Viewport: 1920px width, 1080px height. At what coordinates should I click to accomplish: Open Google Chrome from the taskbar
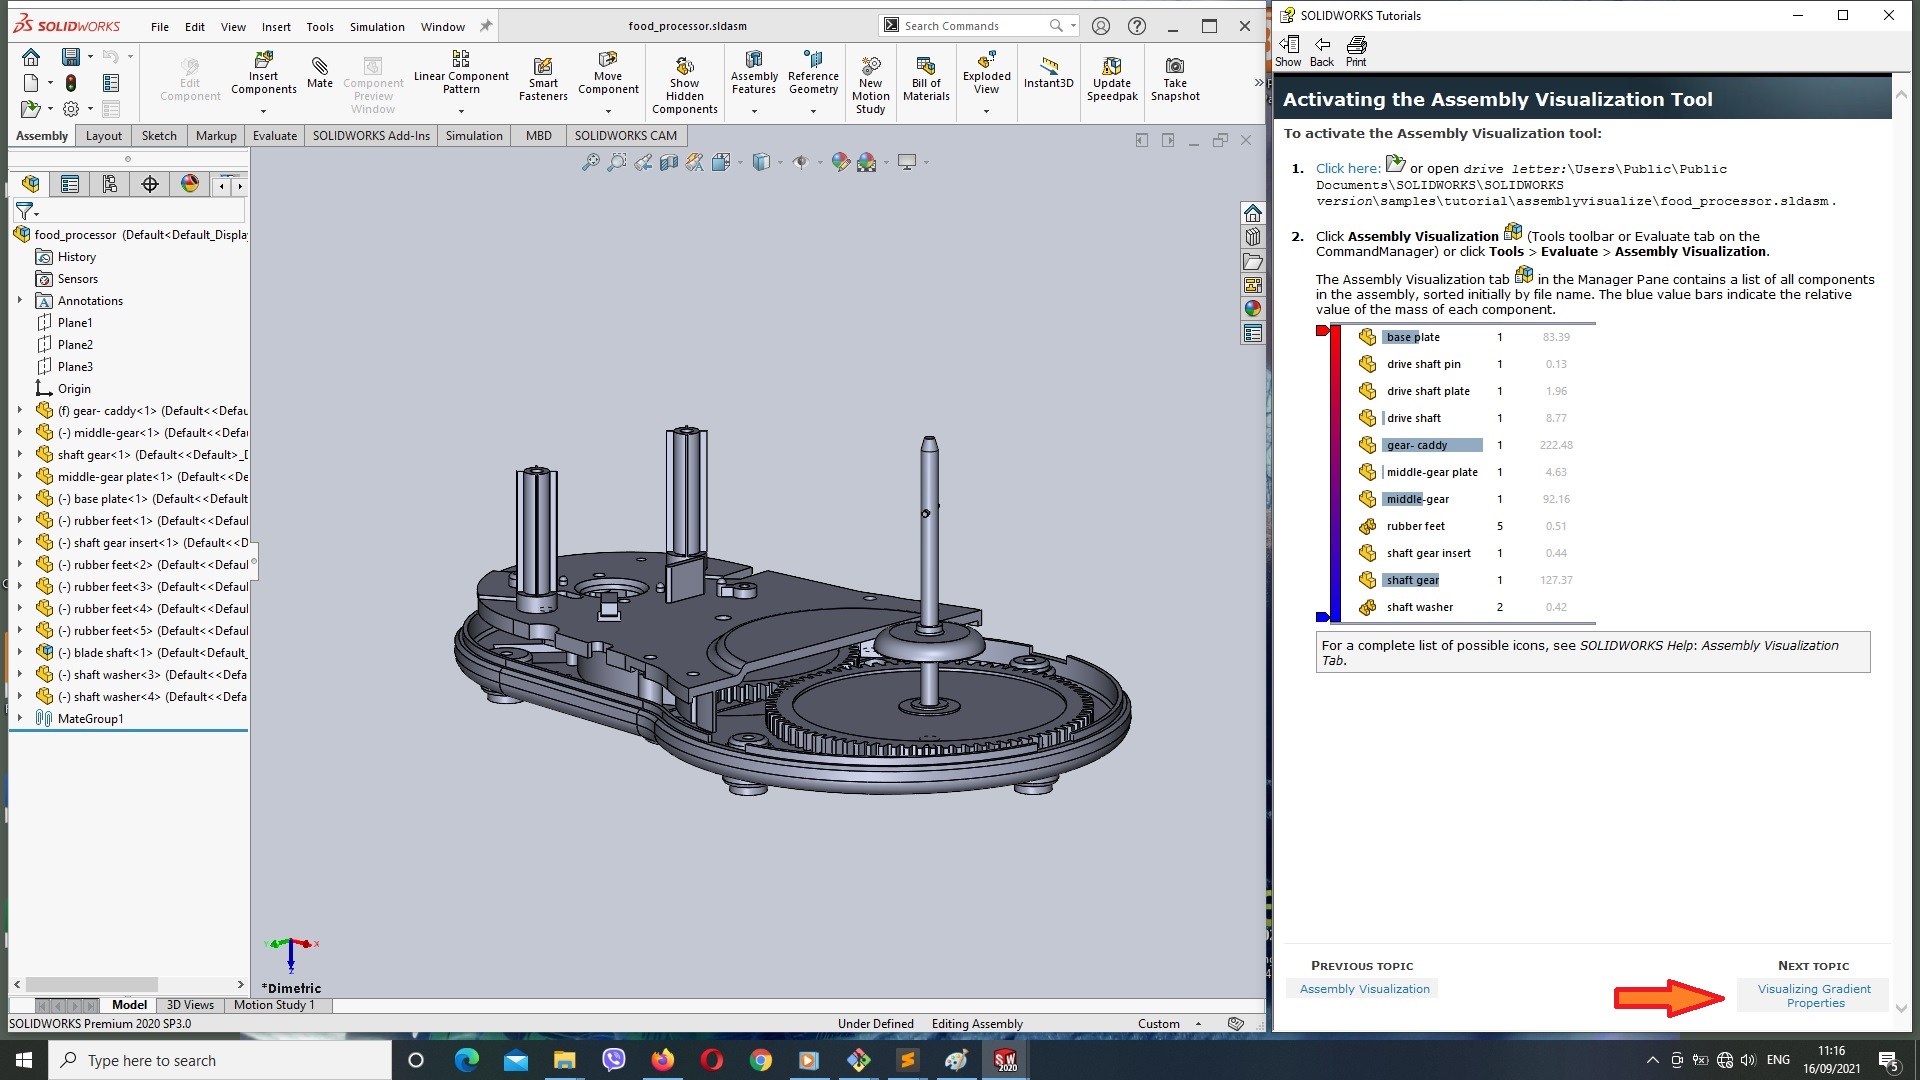point(760,1060)
